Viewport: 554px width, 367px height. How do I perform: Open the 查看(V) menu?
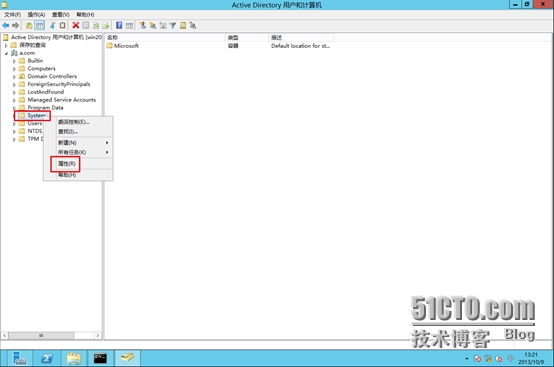[x=60, y=14]
